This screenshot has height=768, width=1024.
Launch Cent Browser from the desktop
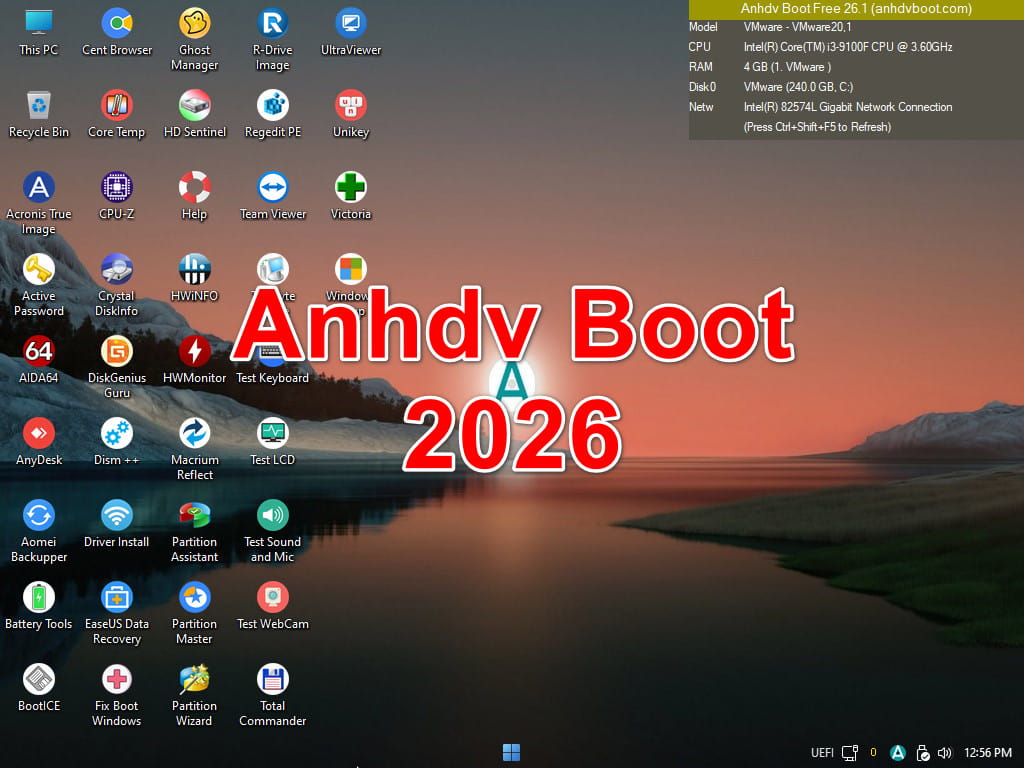(117, 32)
